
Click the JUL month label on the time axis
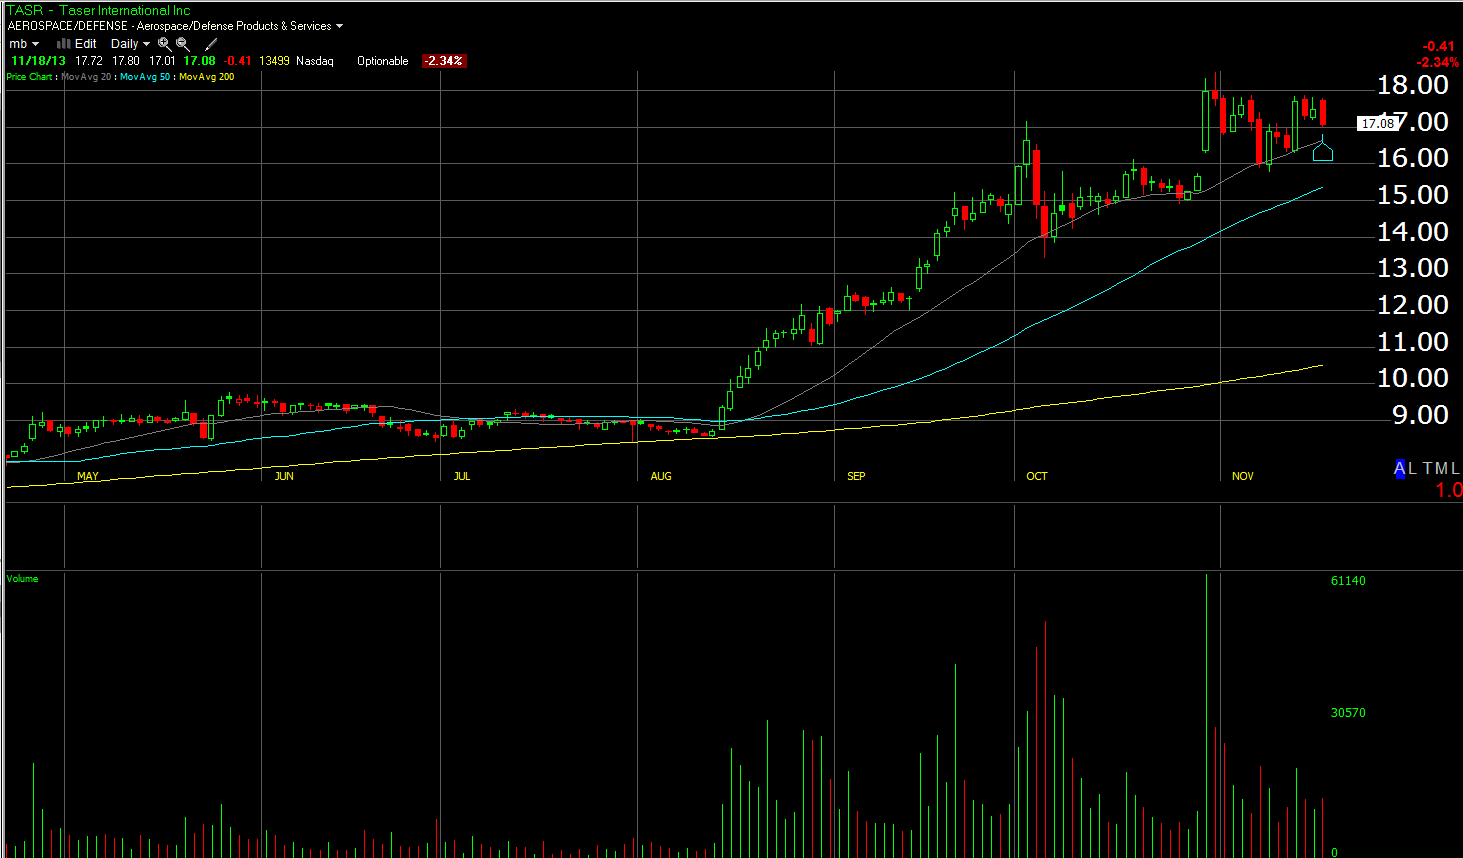(x=461, y=476)
